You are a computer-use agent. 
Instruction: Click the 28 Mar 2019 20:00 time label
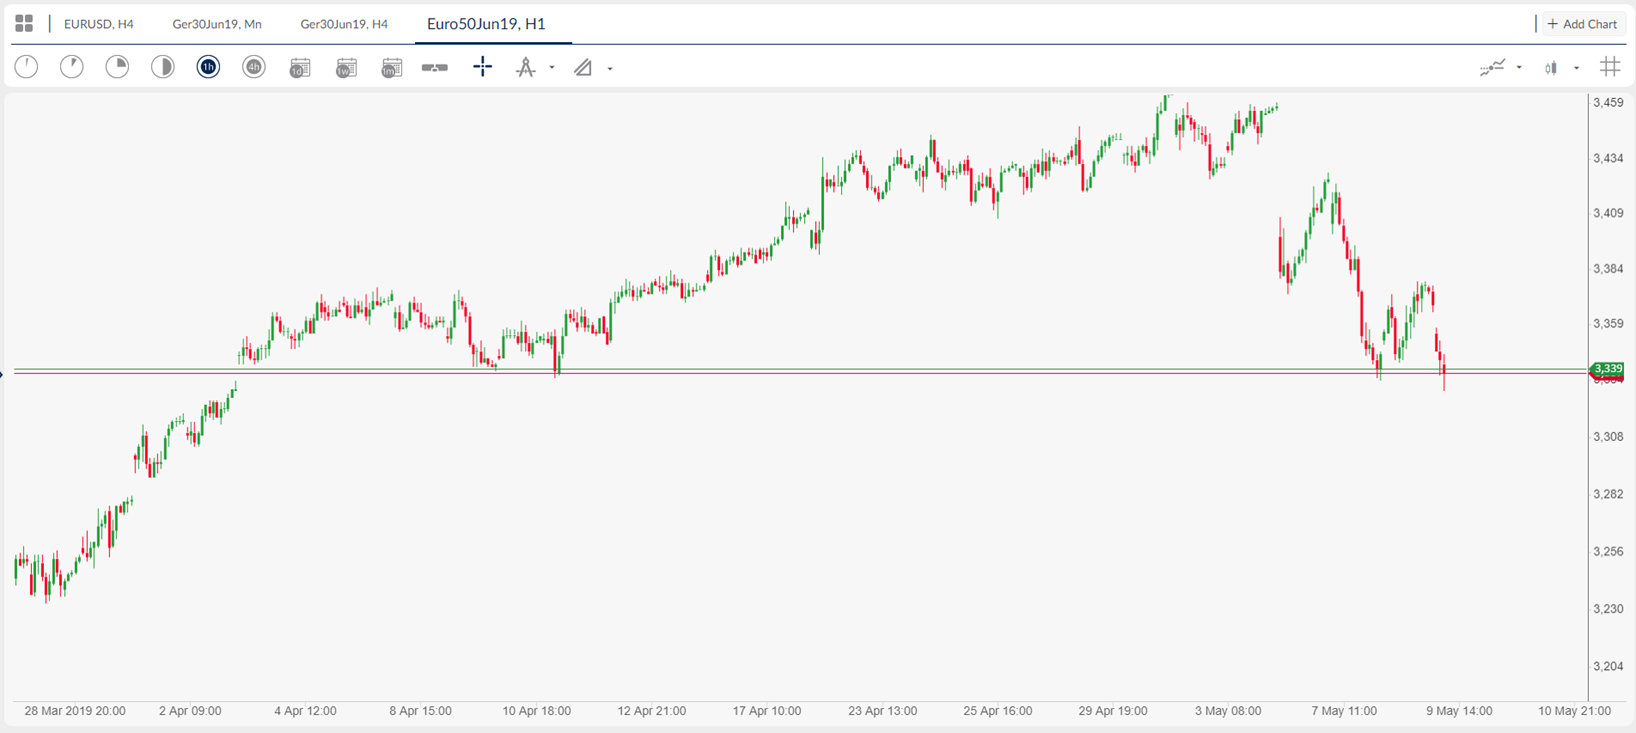(75, 711)
